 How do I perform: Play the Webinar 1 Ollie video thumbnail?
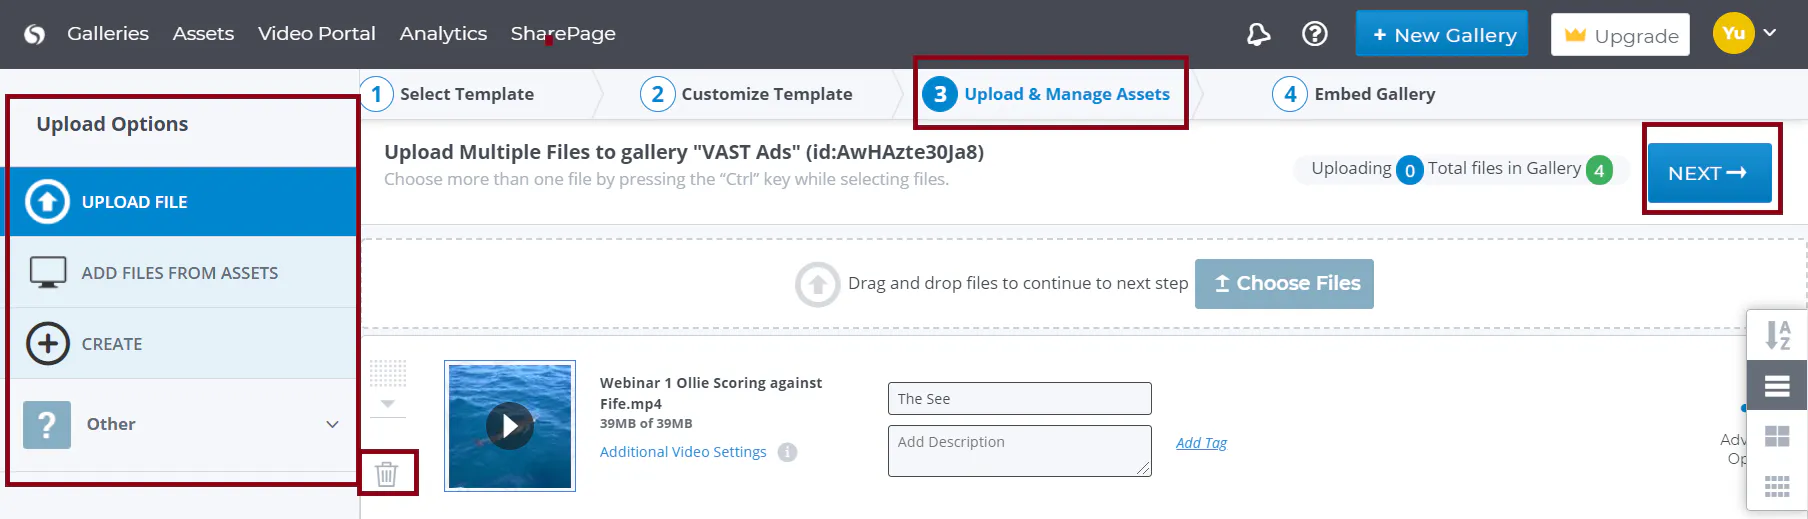[x=510, y=426]
